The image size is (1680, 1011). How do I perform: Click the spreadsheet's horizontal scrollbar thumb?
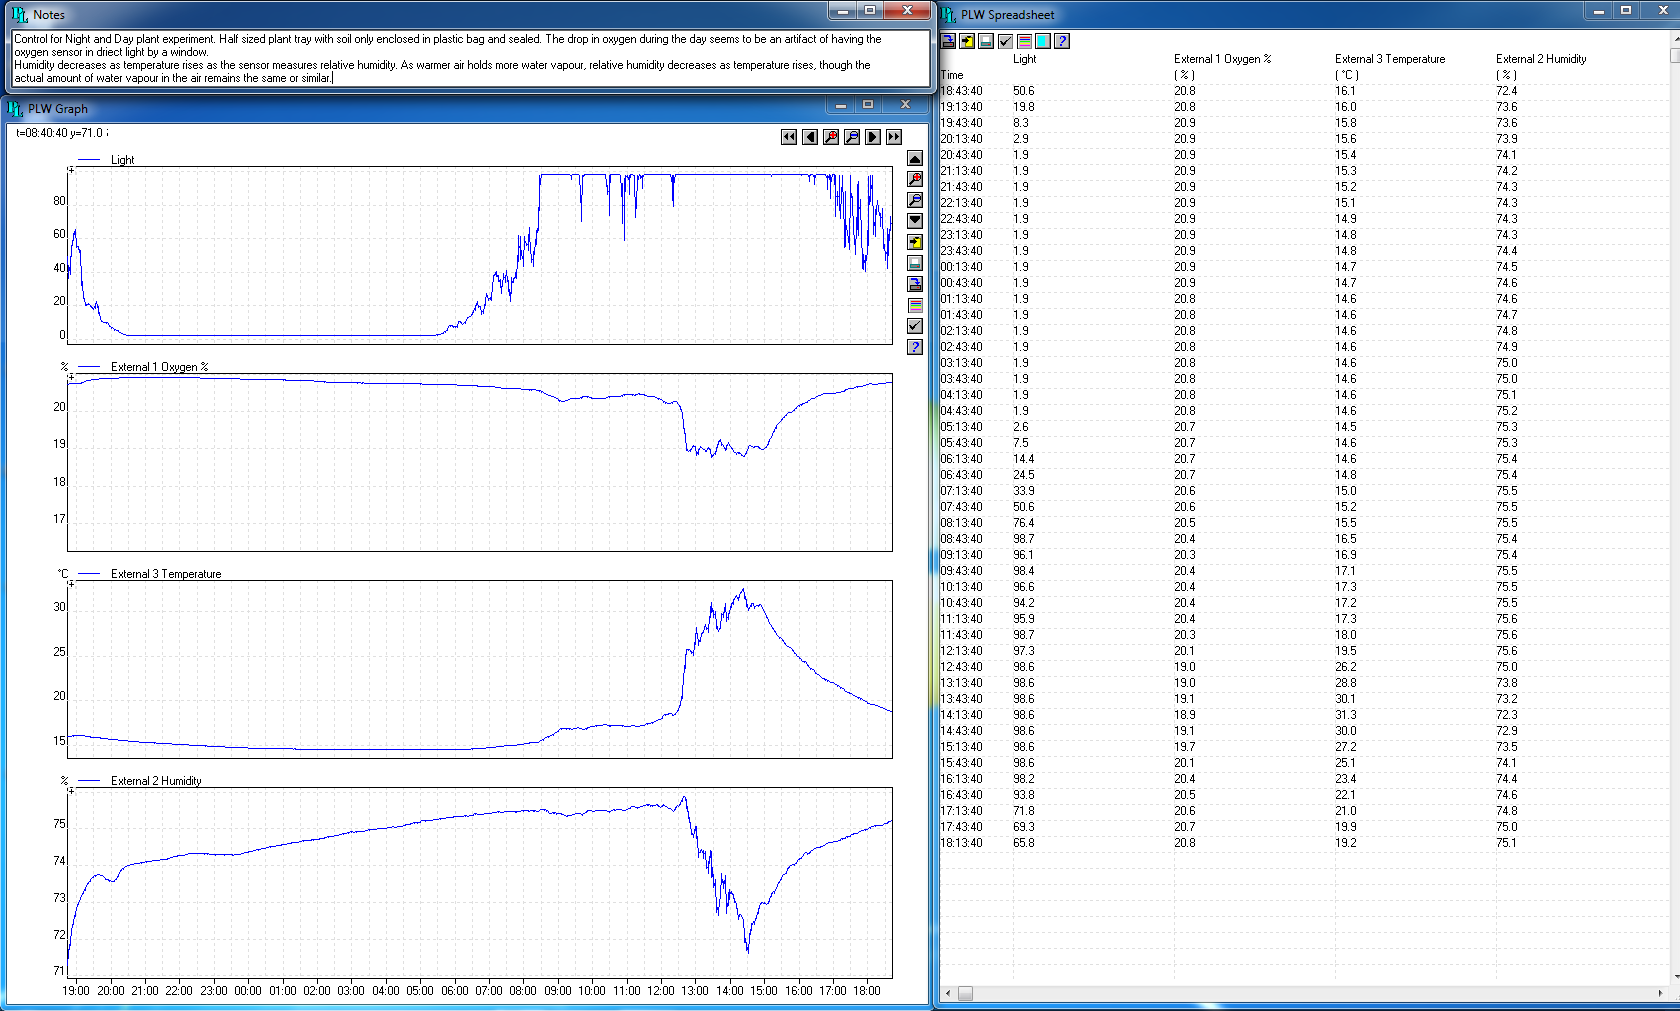(x=965, y=993)
